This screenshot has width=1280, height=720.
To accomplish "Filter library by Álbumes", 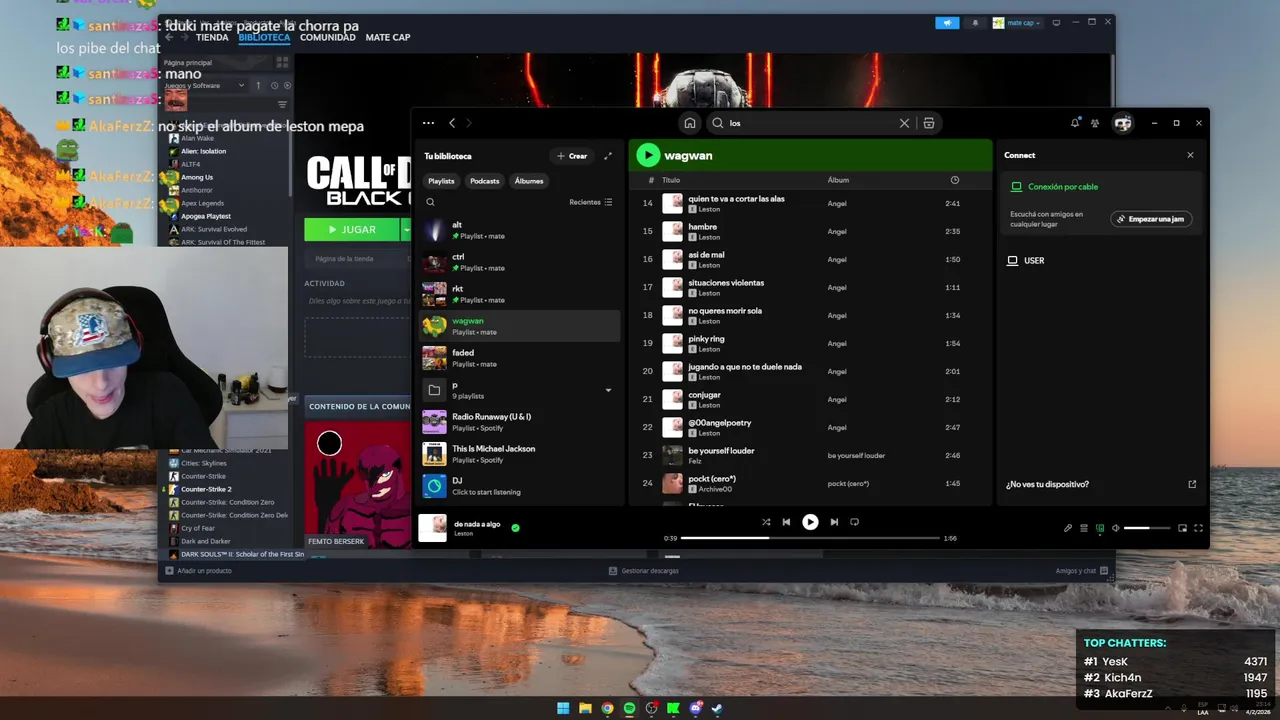I will pos(529,181).
